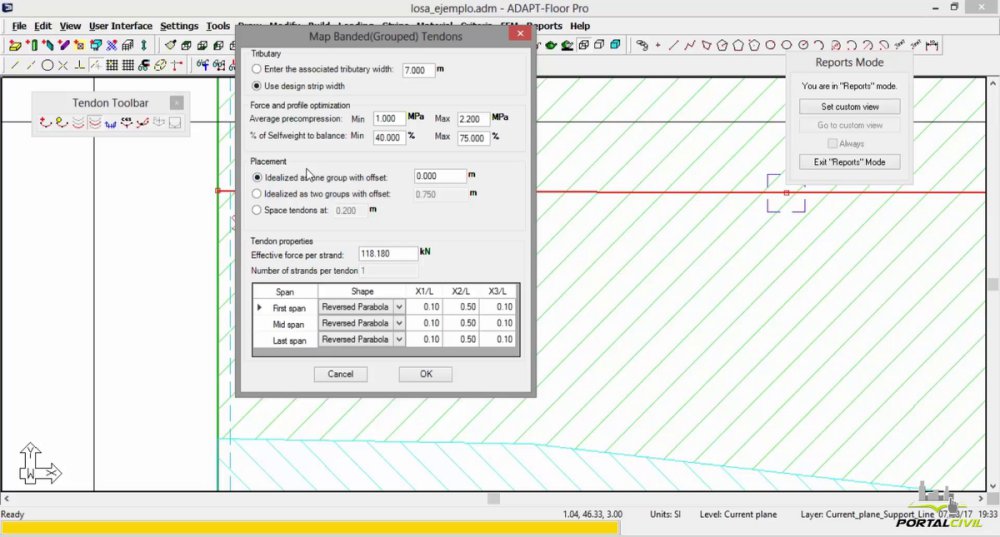Select the dimension tool icon
The image size is (1000, 537).
point(932,45)
